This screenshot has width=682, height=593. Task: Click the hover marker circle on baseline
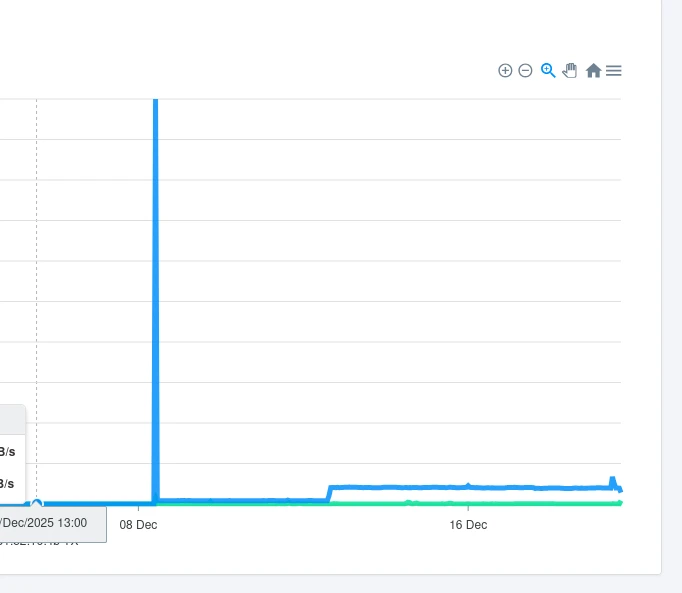37,504
